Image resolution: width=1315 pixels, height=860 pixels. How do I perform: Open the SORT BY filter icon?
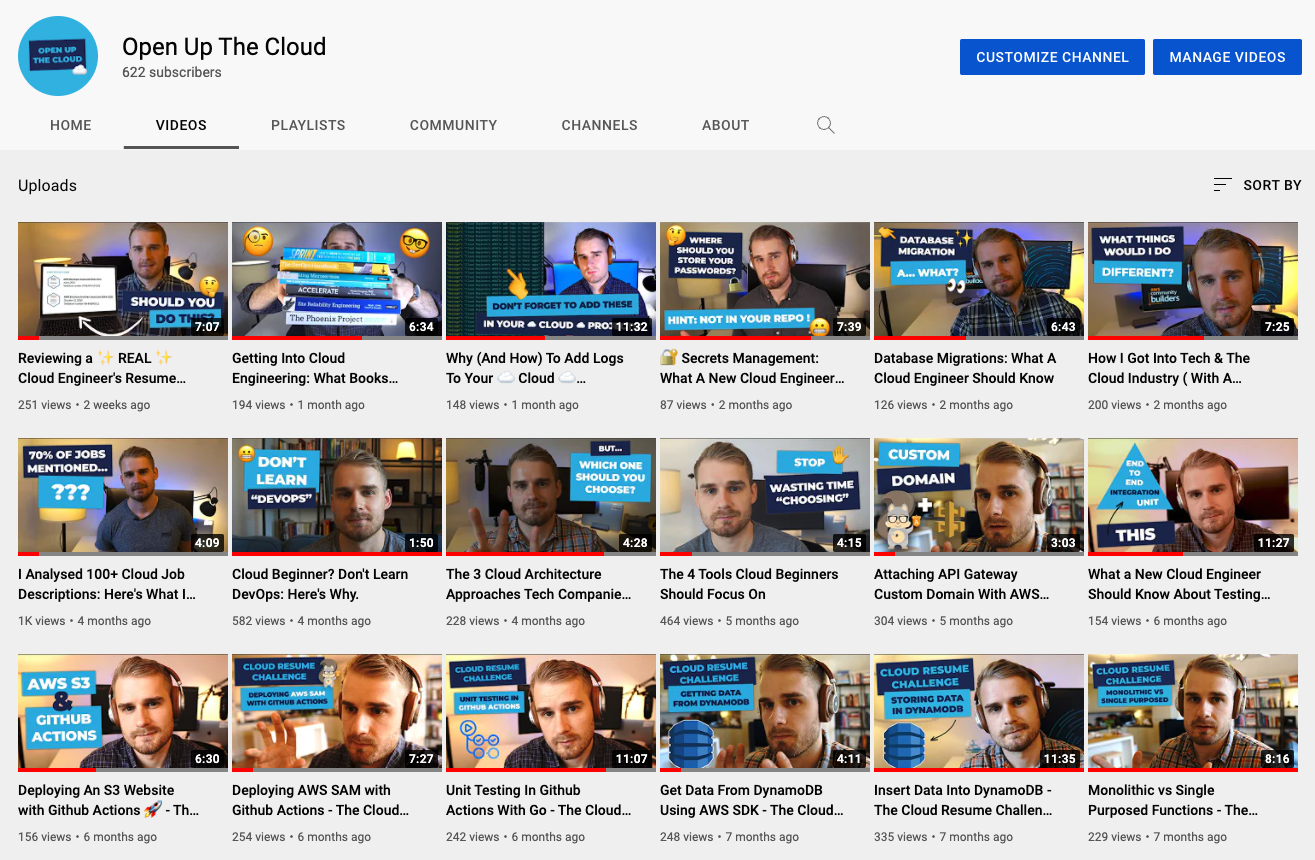pos(1221,184)
